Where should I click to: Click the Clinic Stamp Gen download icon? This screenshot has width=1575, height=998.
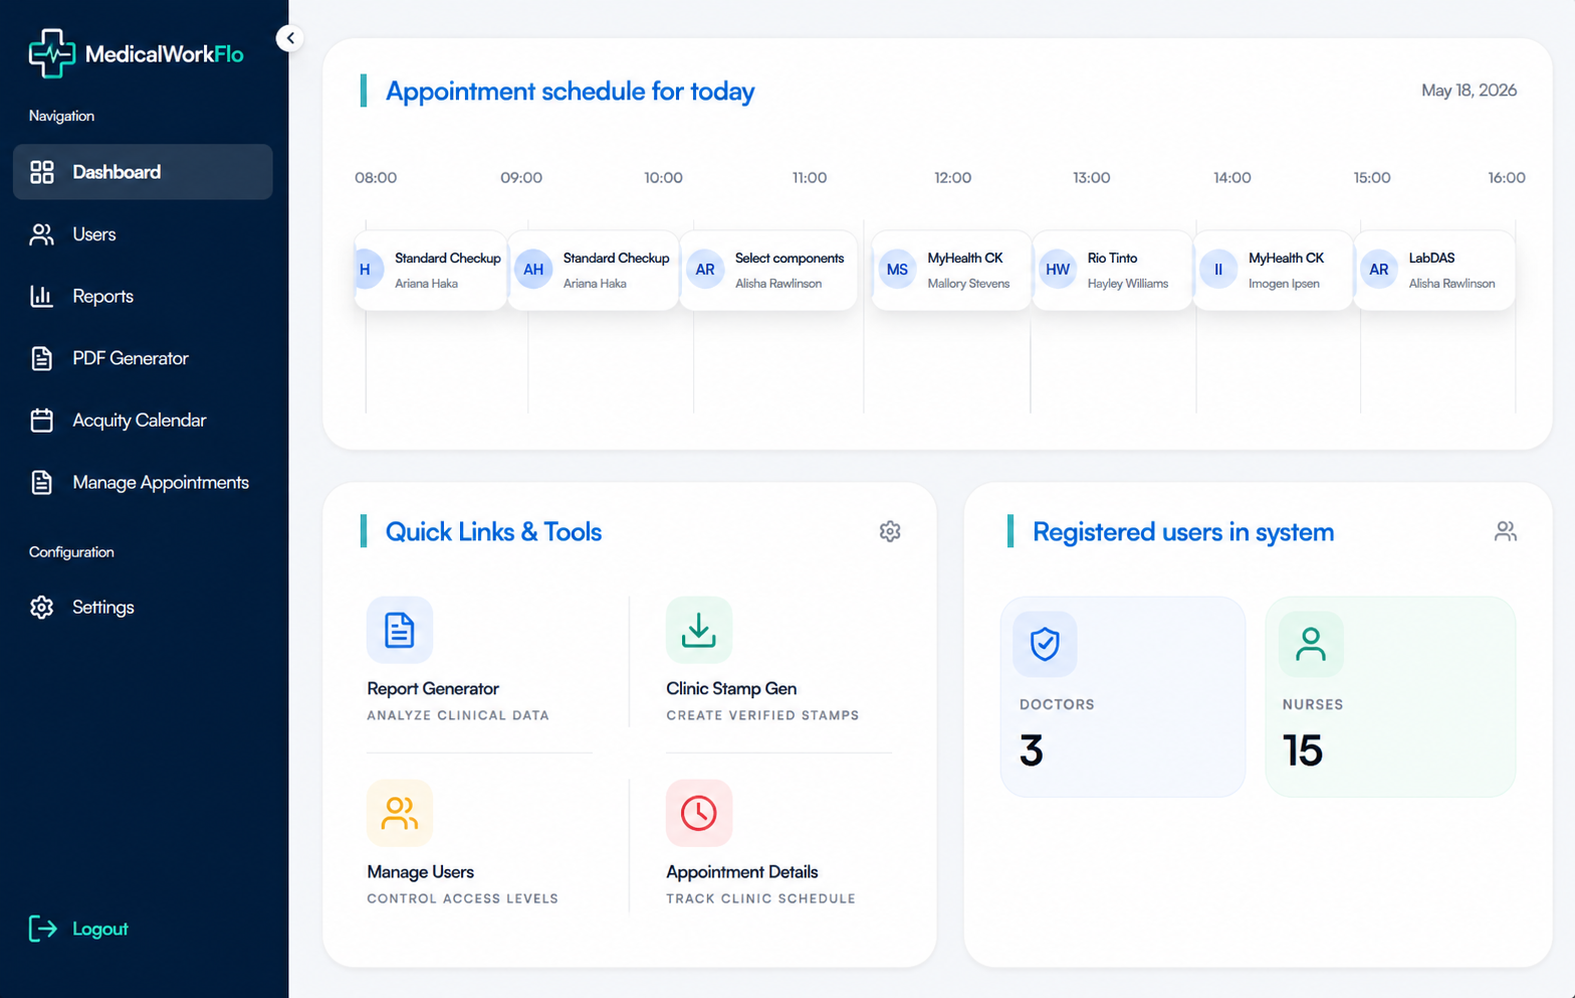pyautogui.click(x=699, y=630)
